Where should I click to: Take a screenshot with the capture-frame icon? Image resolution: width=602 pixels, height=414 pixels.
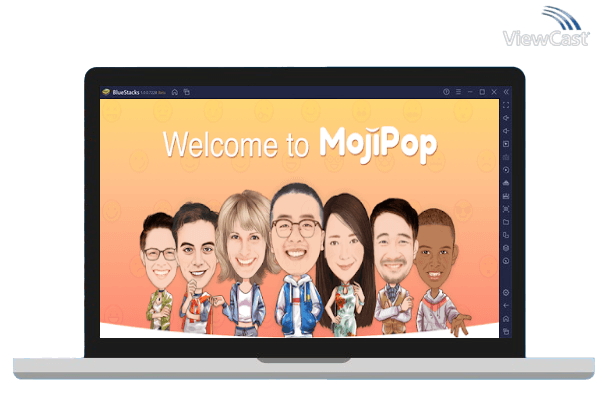[x=506, y=209]
